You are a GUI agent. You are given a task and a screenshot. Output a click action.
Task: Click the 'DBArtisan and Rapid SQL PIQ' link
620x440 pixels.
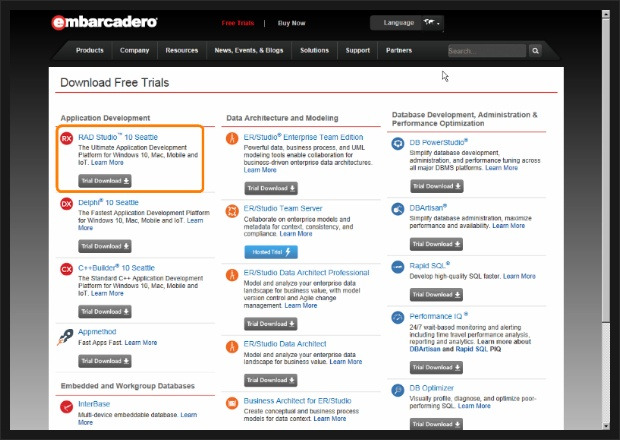[455, 349]
